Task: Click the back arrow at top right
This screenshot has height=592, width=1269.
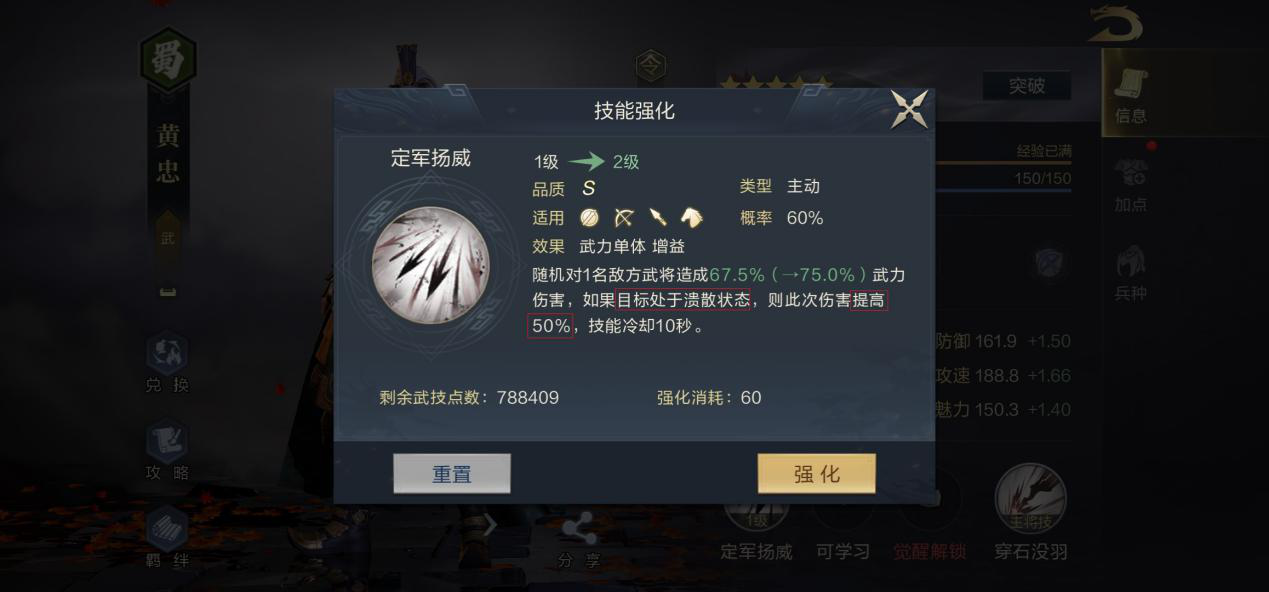Action: 1115,24
